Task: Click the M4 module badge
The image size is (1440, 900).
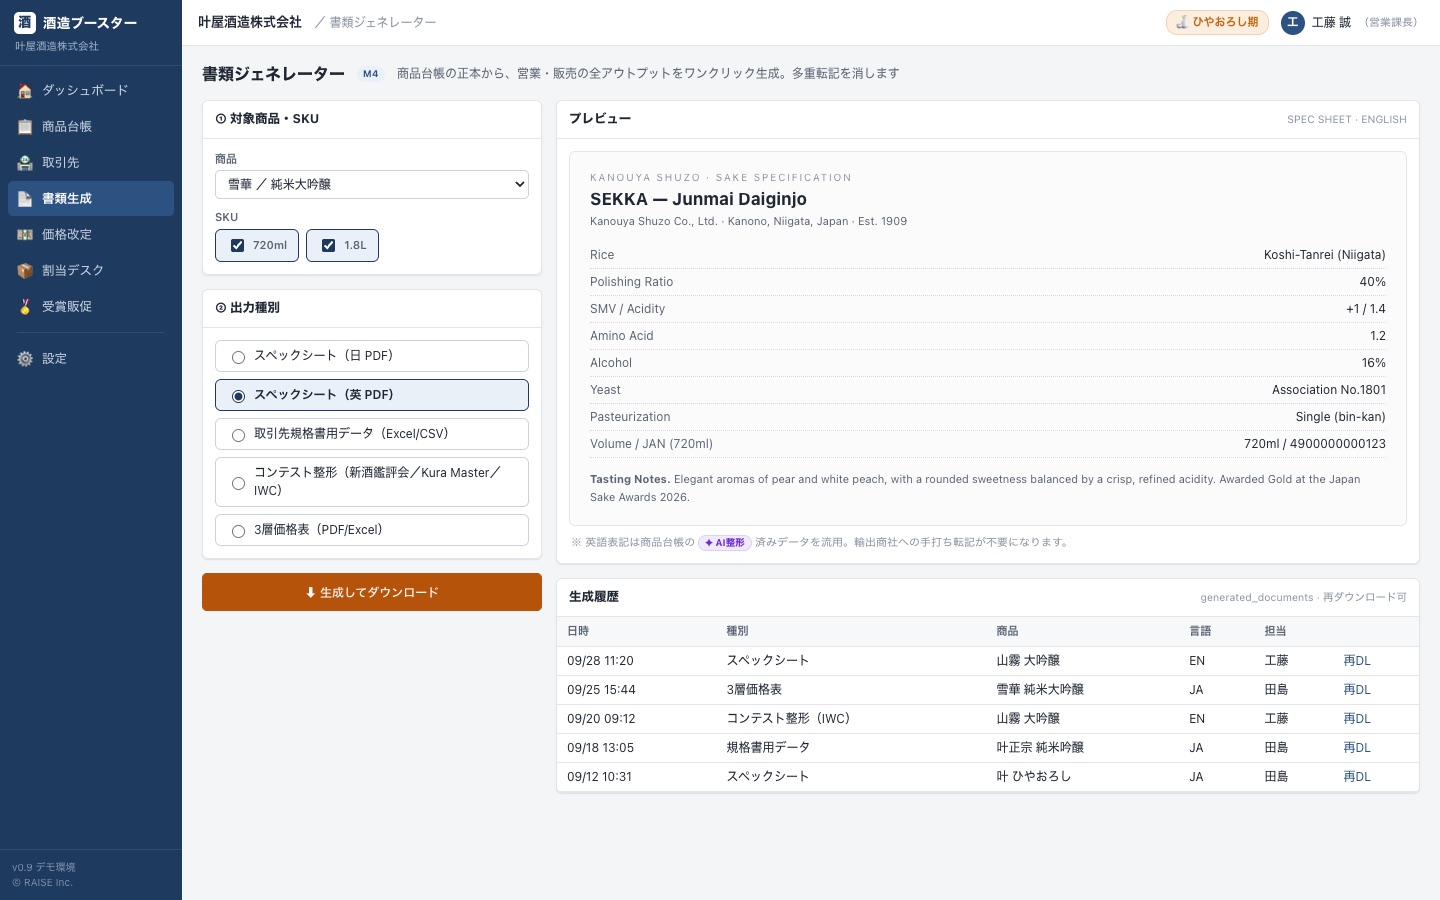Action: coord(370,74)
